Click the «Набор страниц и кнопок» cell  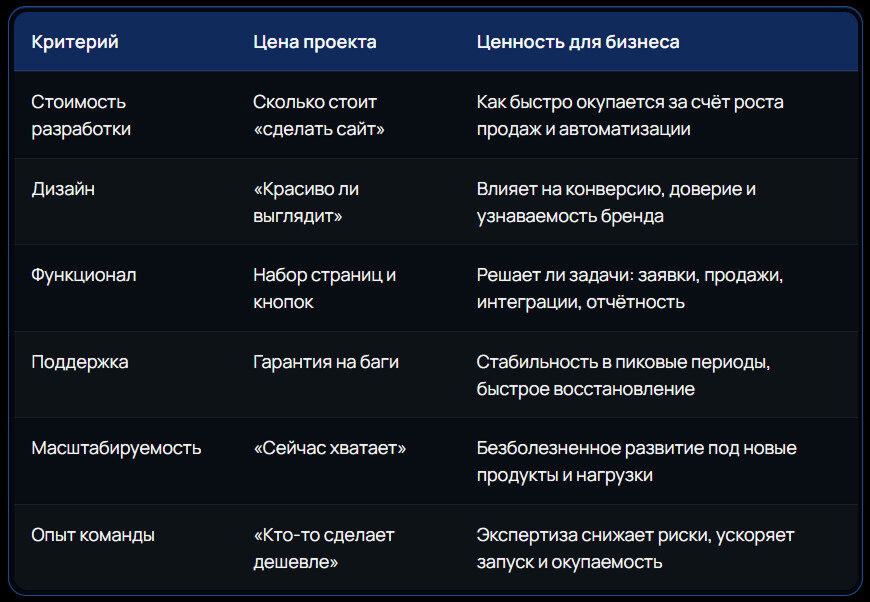click(324, 288)
